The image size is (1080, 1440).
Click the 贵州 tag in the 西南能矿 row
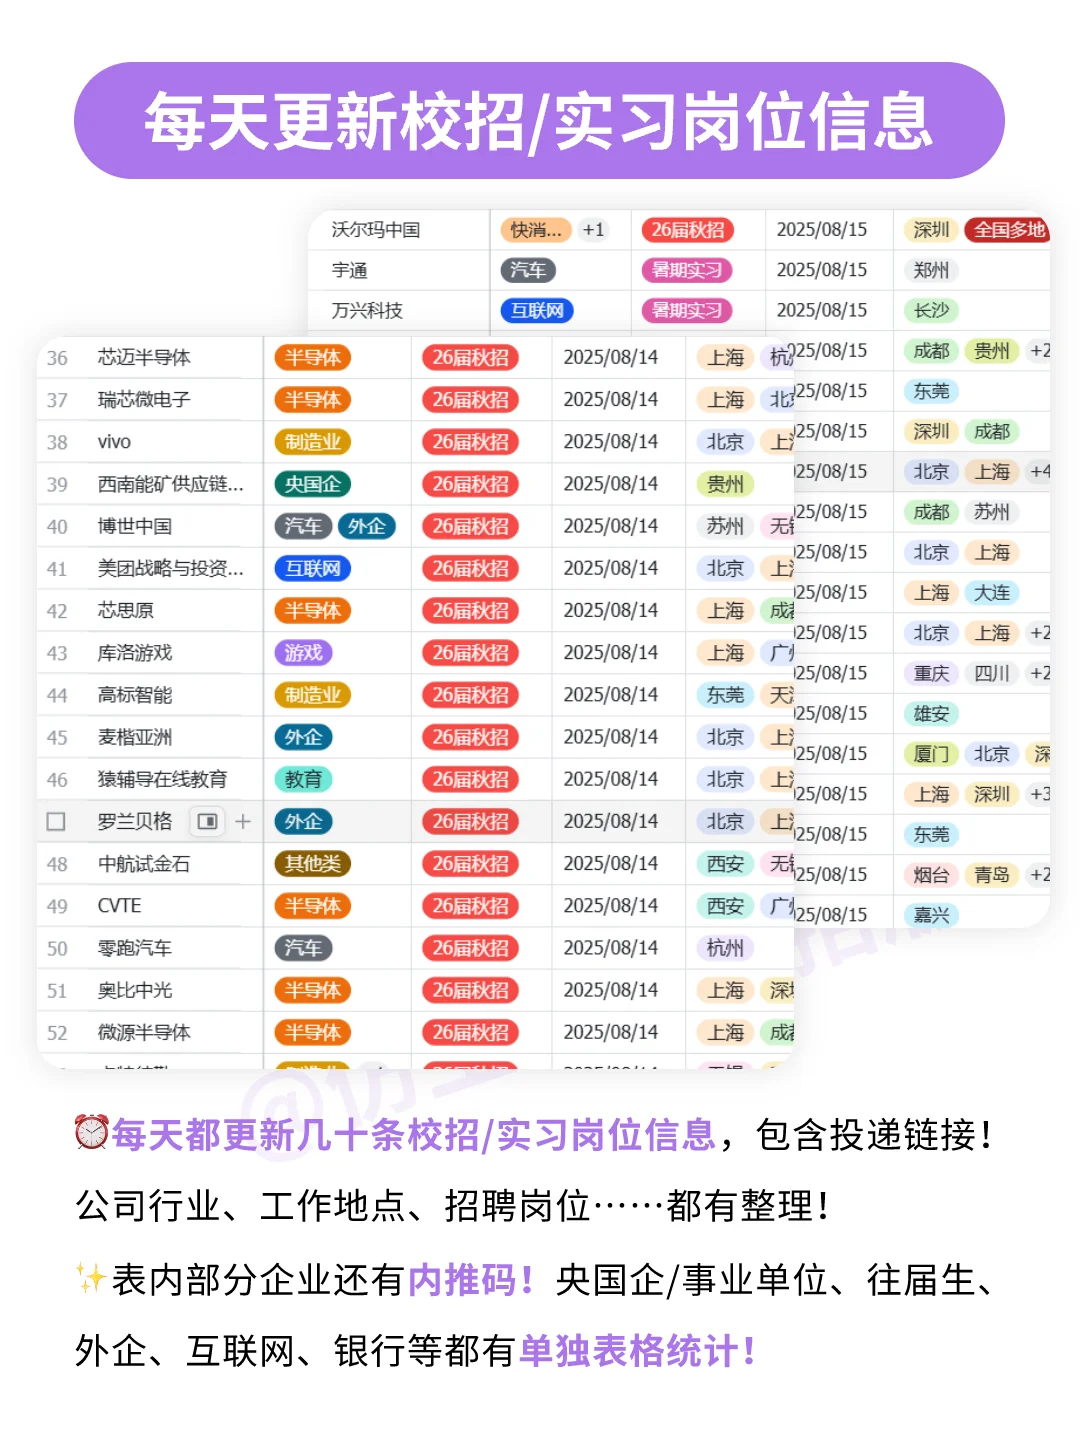(725, 484)
